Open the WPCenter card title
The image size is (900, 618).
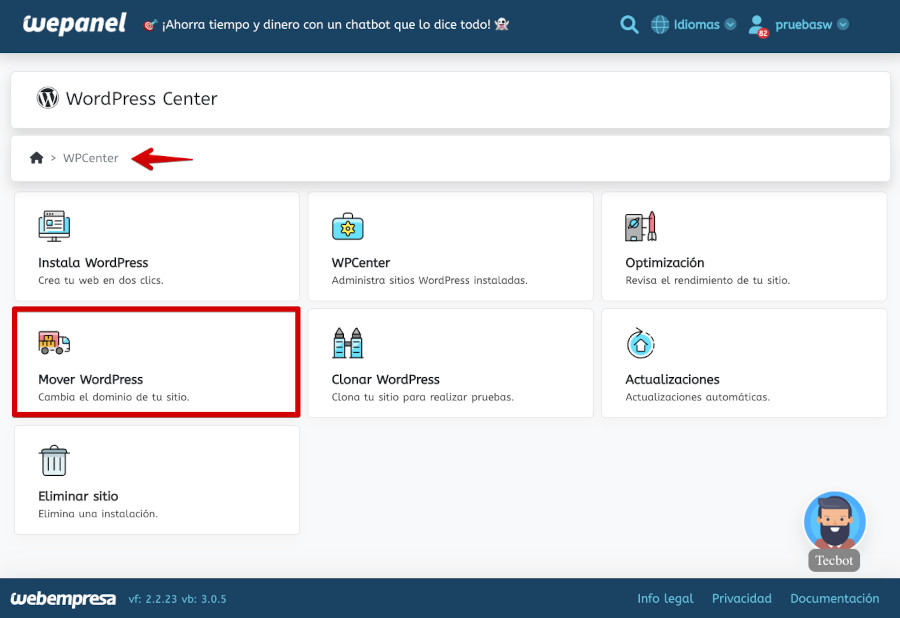pos(360,262)
